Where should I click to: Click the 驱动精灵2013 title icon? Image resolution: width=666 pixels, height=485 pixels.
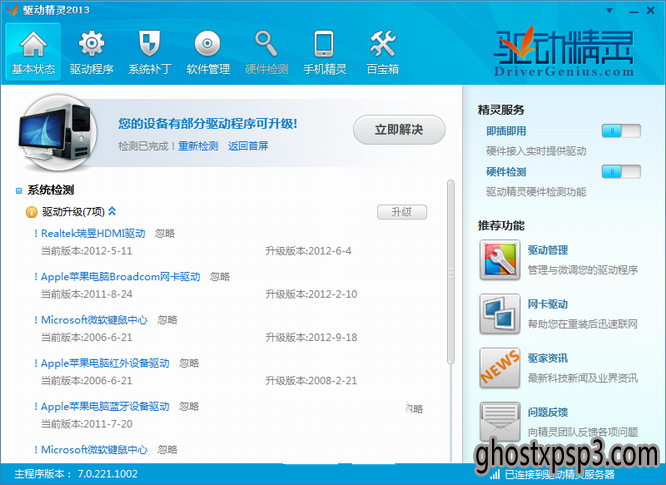(x=12, y=9)
